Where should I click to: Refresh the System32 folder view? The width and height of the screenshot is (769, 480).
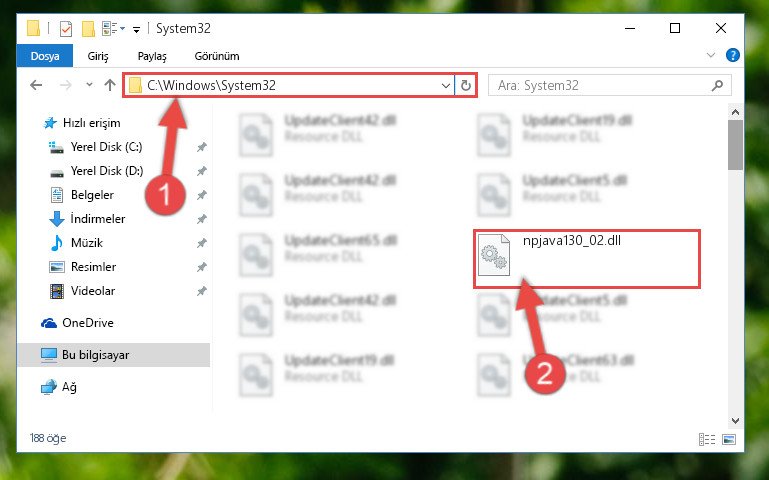pyautogui.click(x=465, y=86)
